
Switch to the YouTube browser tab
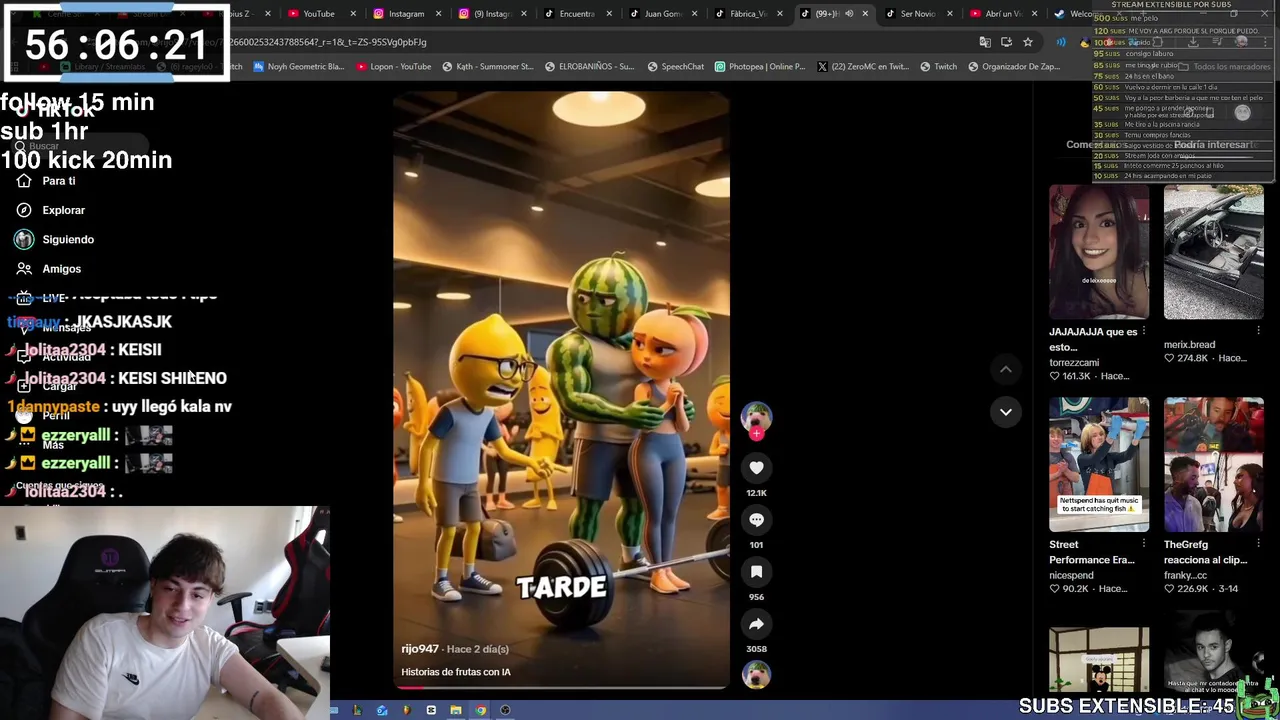[318, 14]
